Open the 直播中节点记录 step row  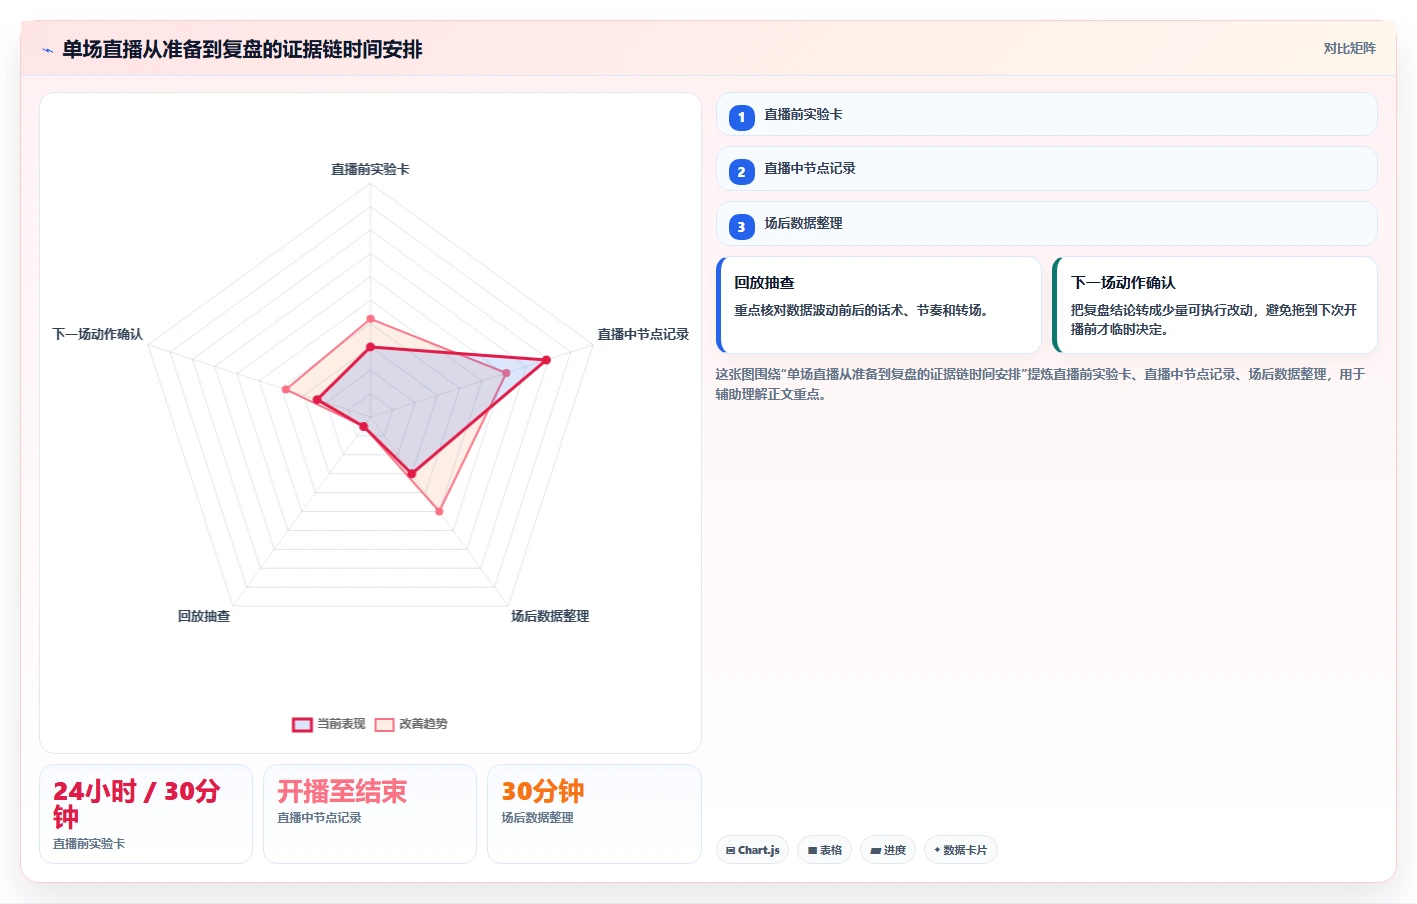pos(1046,169)
